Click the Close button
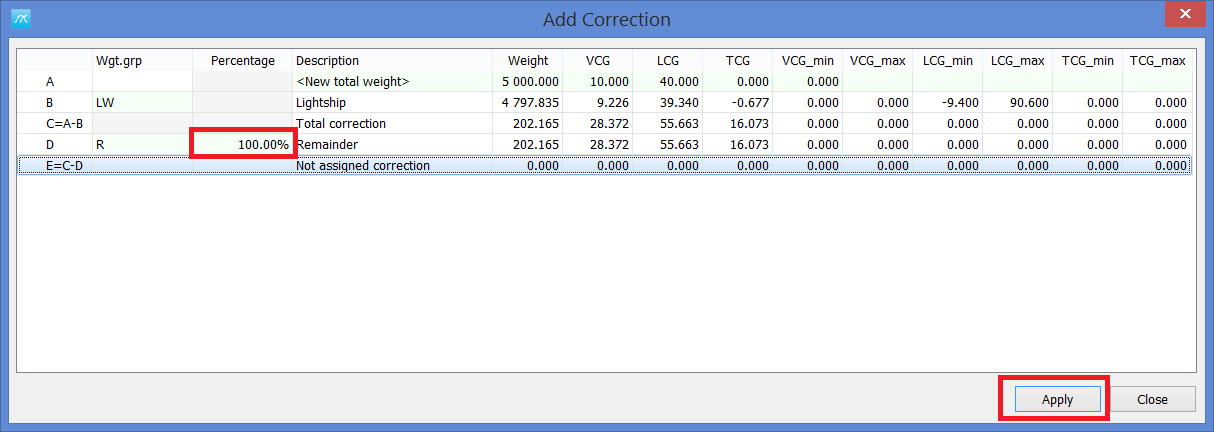 pos(1152,399)
